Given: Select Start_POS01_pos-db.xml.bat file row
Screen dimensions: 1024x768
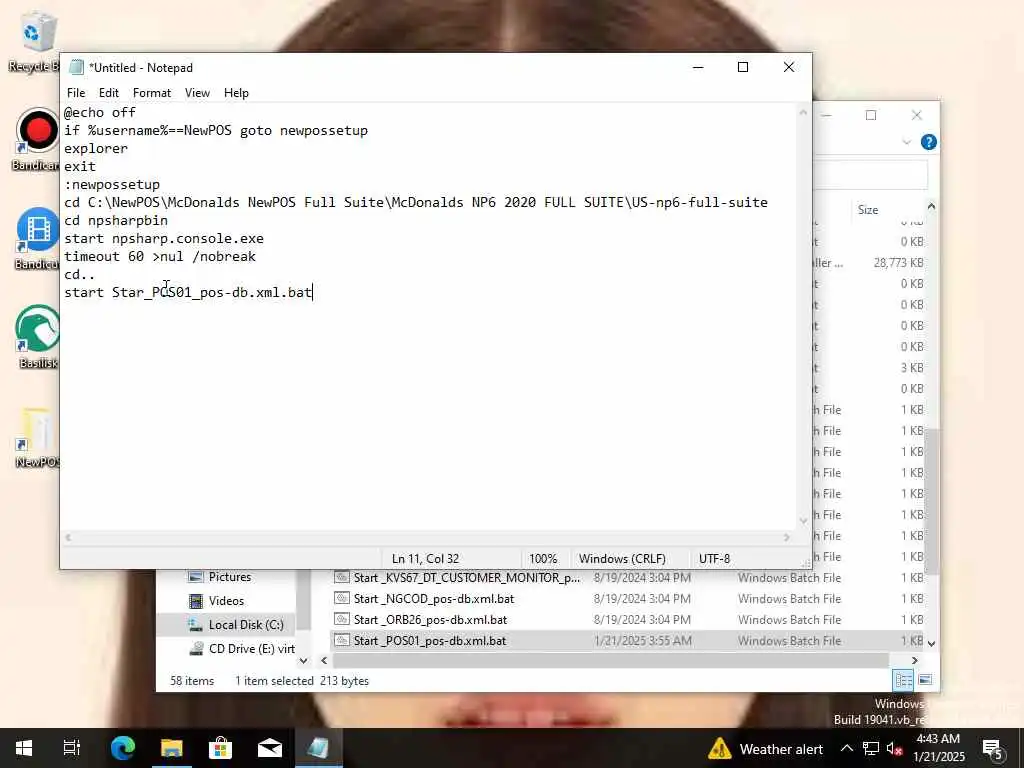Looking at the screenshot, I should [x=627, y=641].
